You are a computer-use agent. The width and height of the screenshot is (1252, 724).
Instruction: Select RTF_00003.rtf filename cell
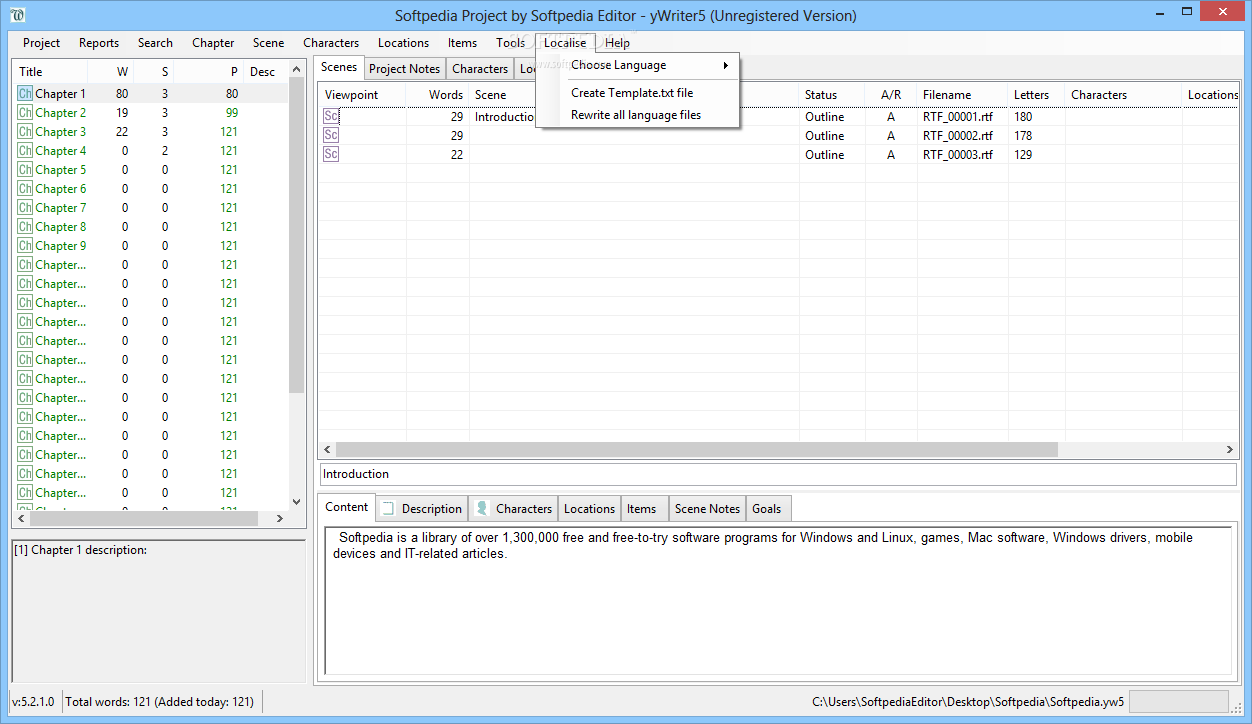[x=957, y=155]
